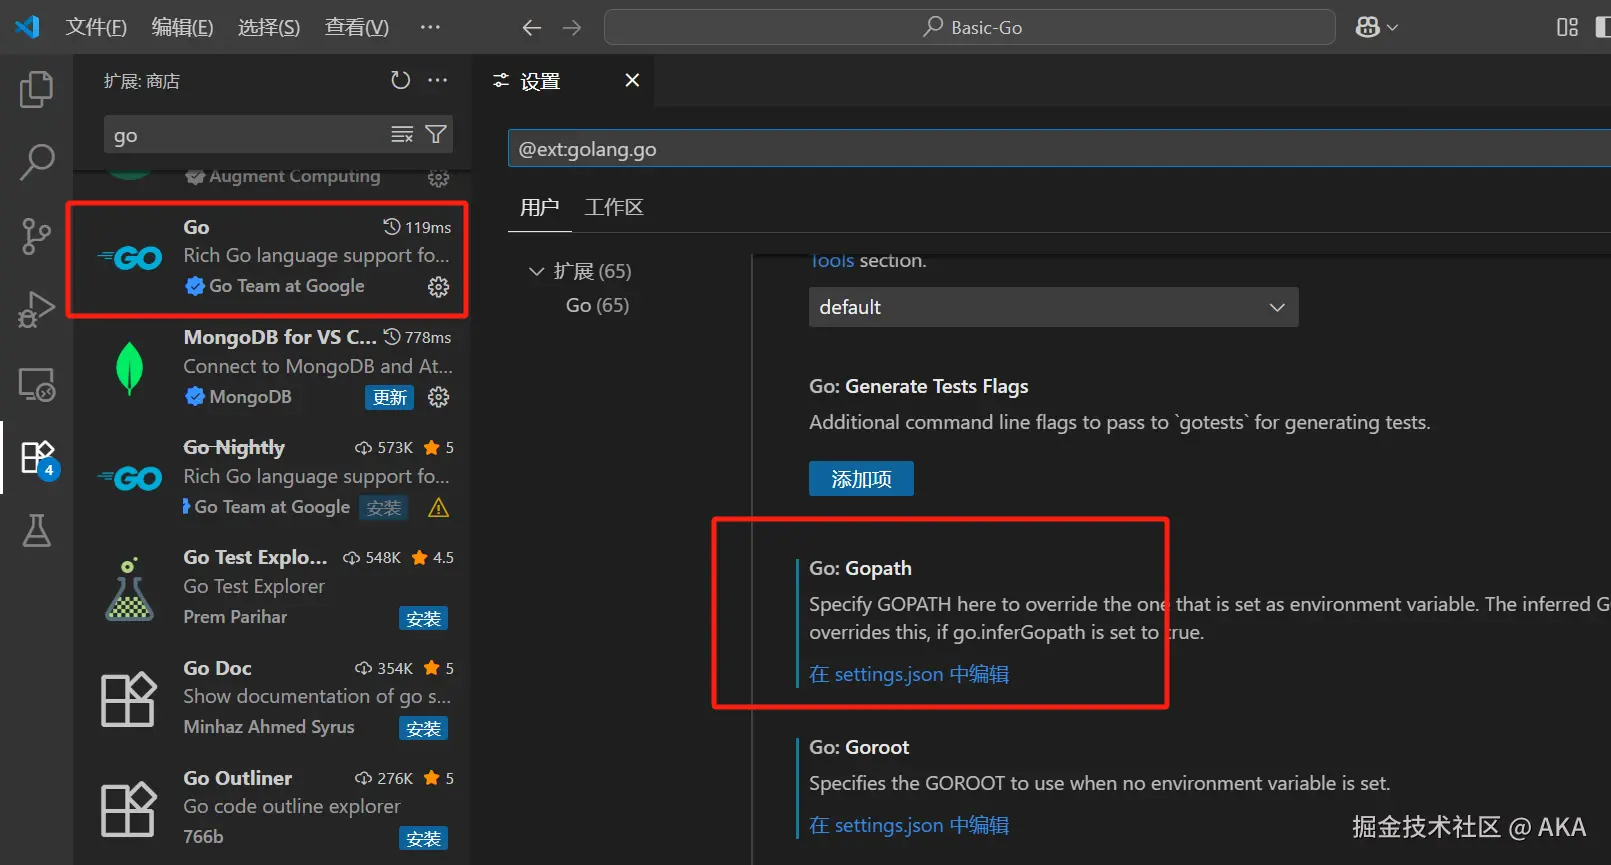The height and width of the screenshot is (865, 1611).
Task: Close the Settings tab
Action: tap(632, 80)
